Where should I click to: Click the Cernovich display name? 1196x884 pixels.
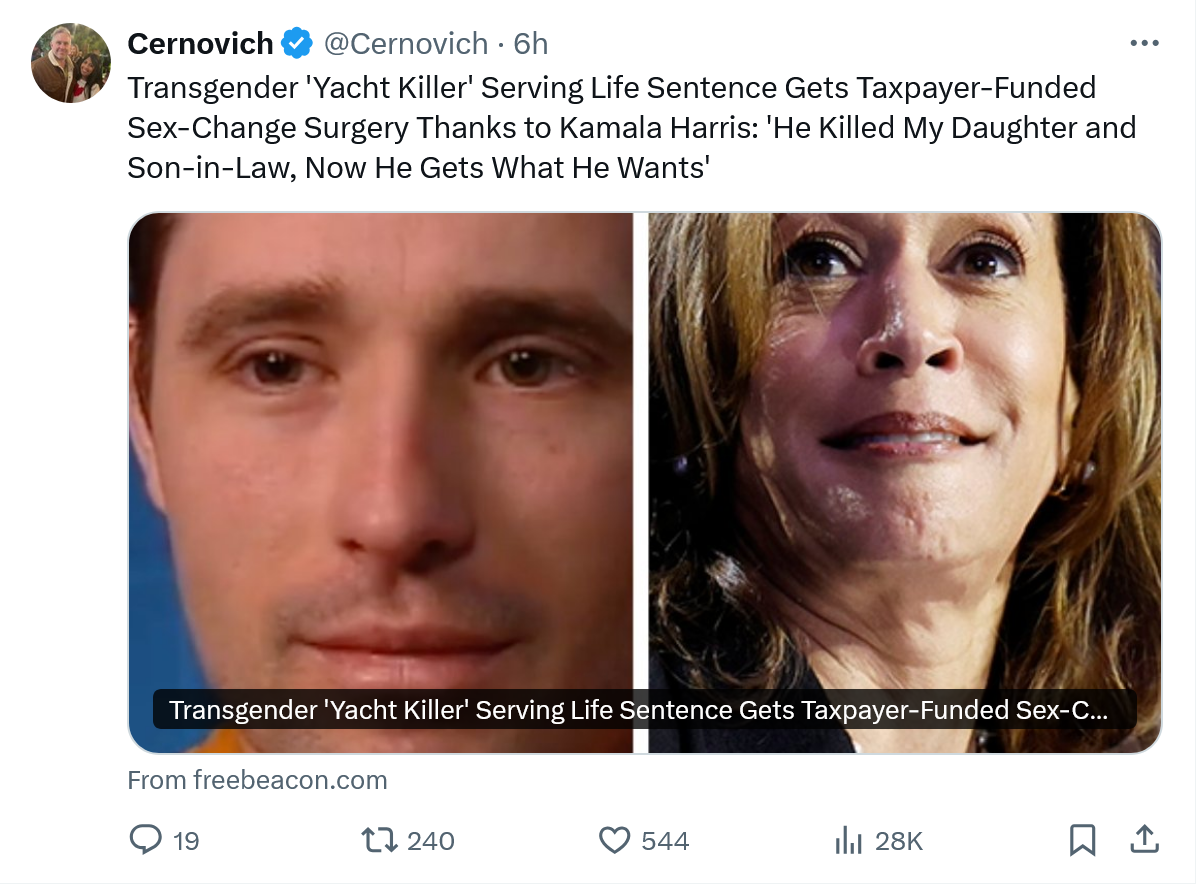(x=200, y=44)
